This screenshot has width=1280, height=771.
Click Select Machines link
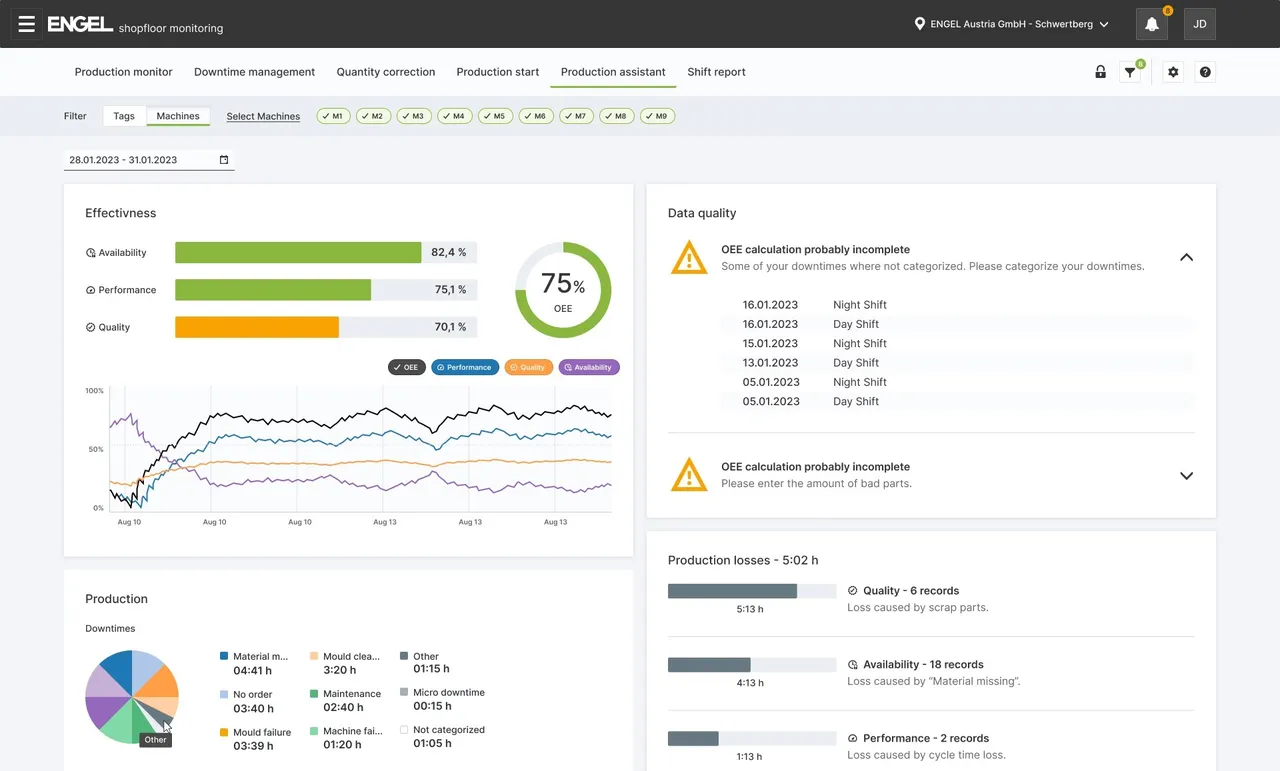coord(263,116)
